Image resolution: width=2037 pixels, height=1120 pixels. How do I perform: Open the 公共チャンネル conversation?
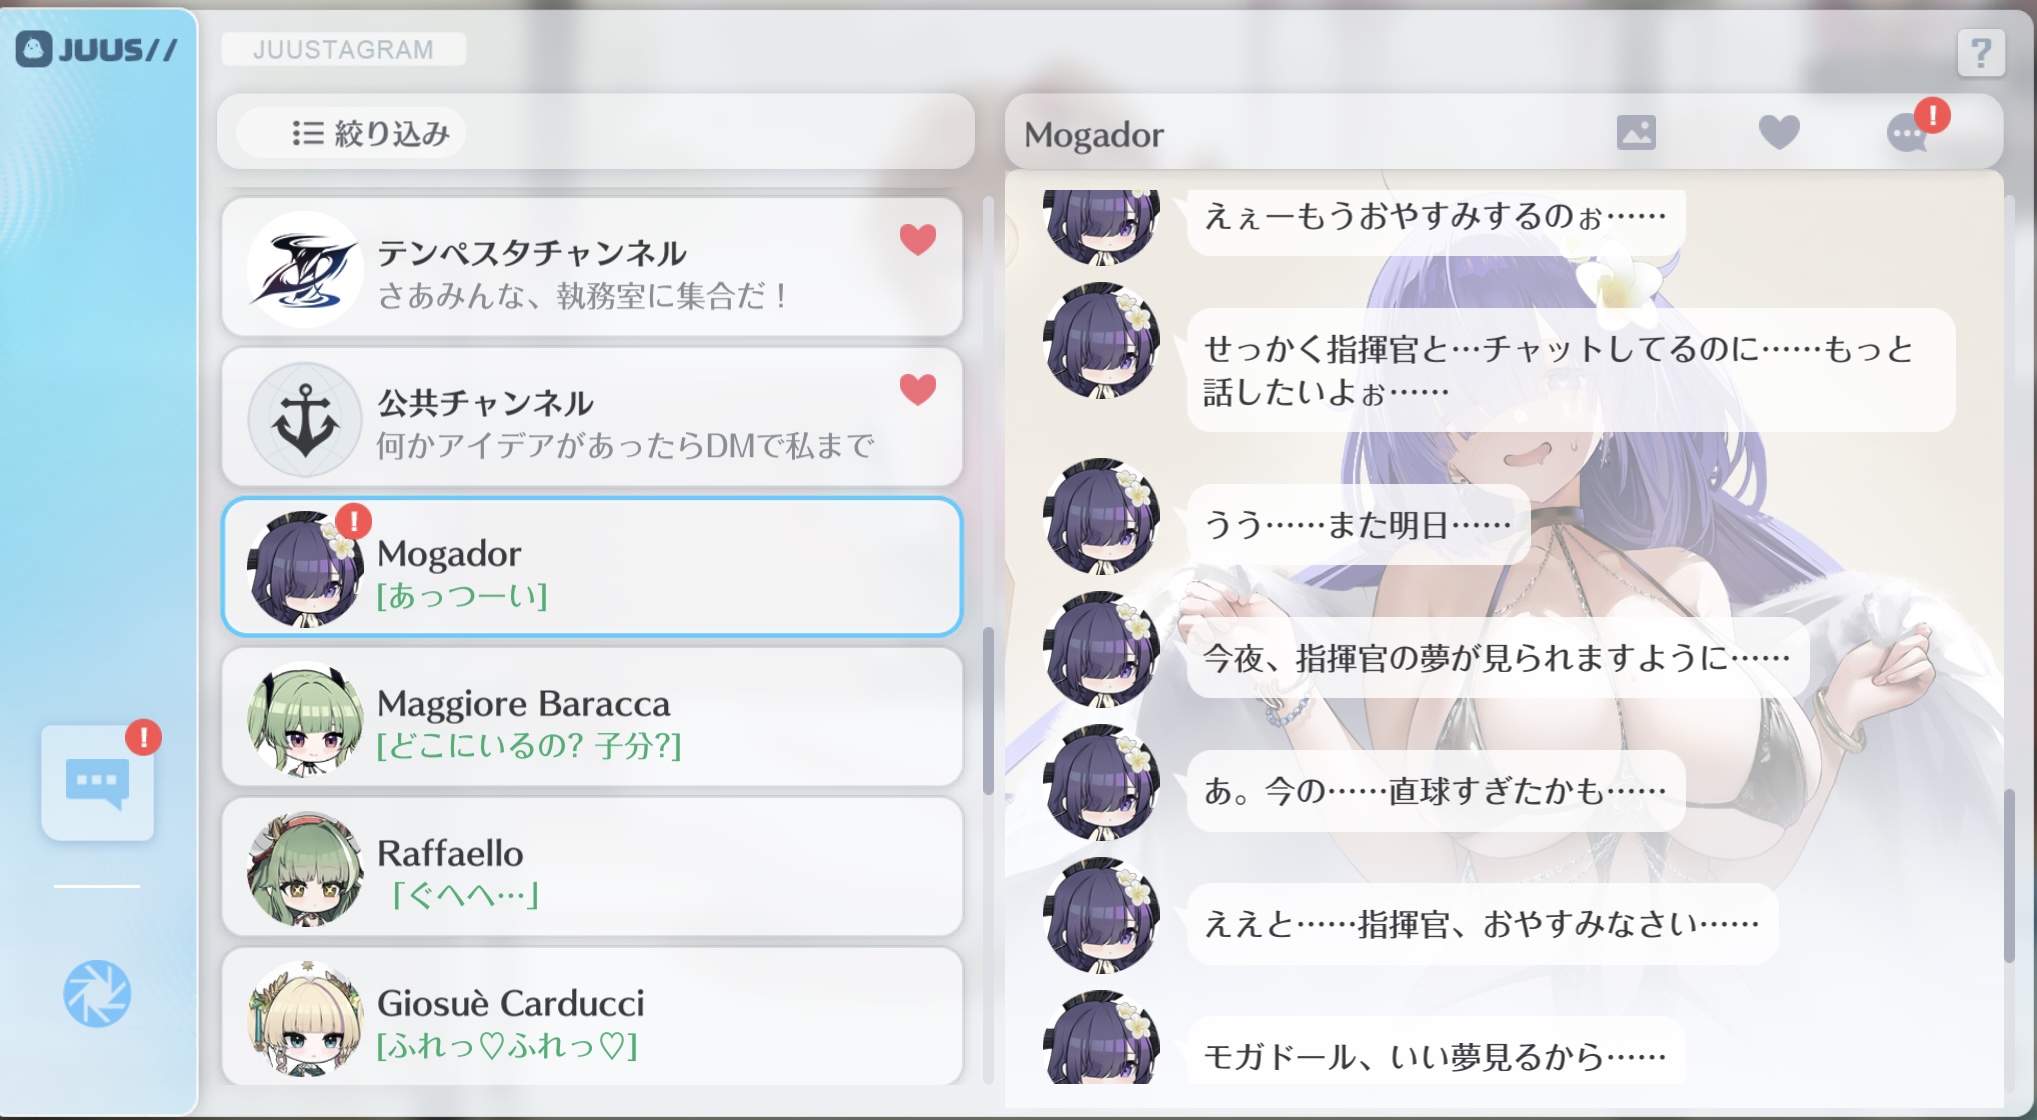point(592,417)
